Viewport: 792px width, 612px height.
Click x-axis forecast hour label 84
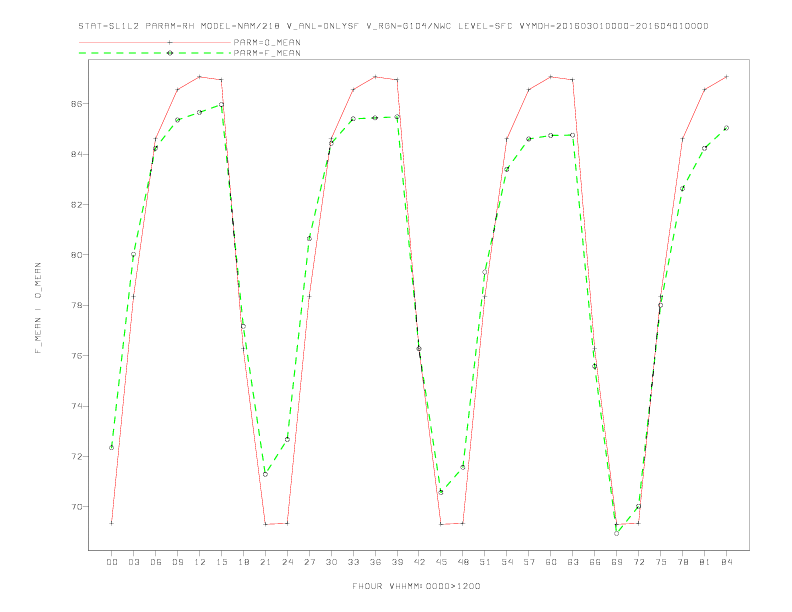pyautogui.click(x=726, y=562)
